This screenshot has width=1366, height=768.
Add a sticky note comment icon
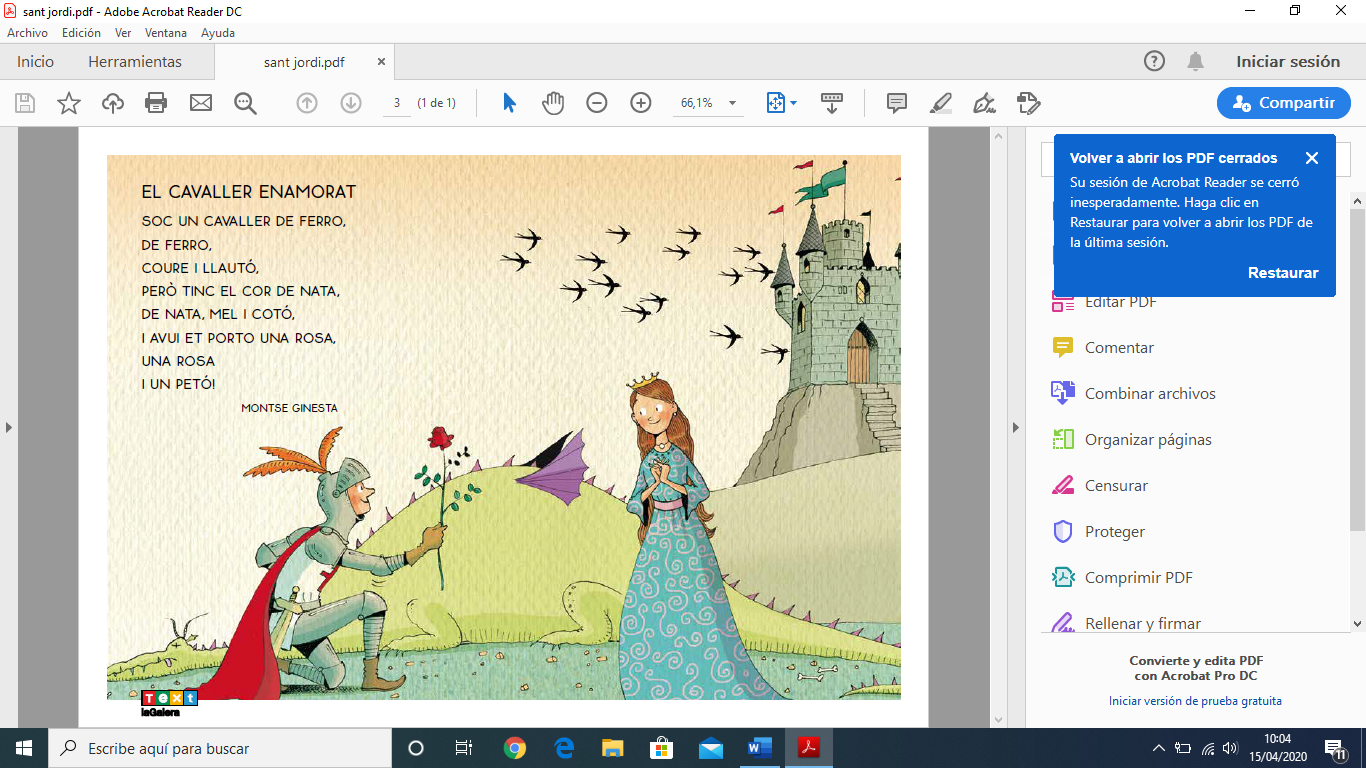(897, 103)
